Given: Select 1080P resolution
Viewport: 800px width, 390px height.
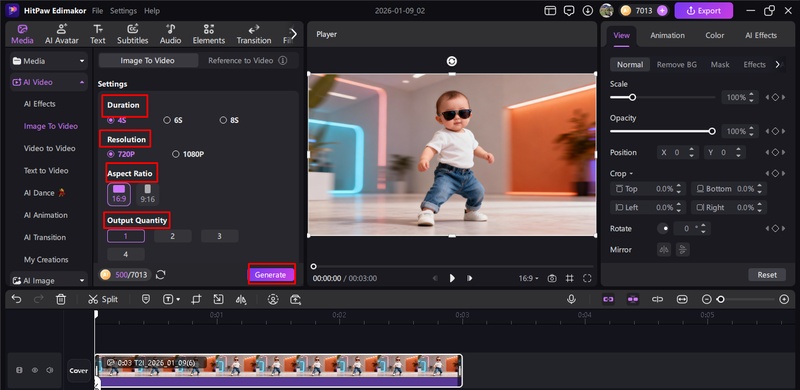Looking at the screenshot, I should pyautogui.click(x=188, y=154).
